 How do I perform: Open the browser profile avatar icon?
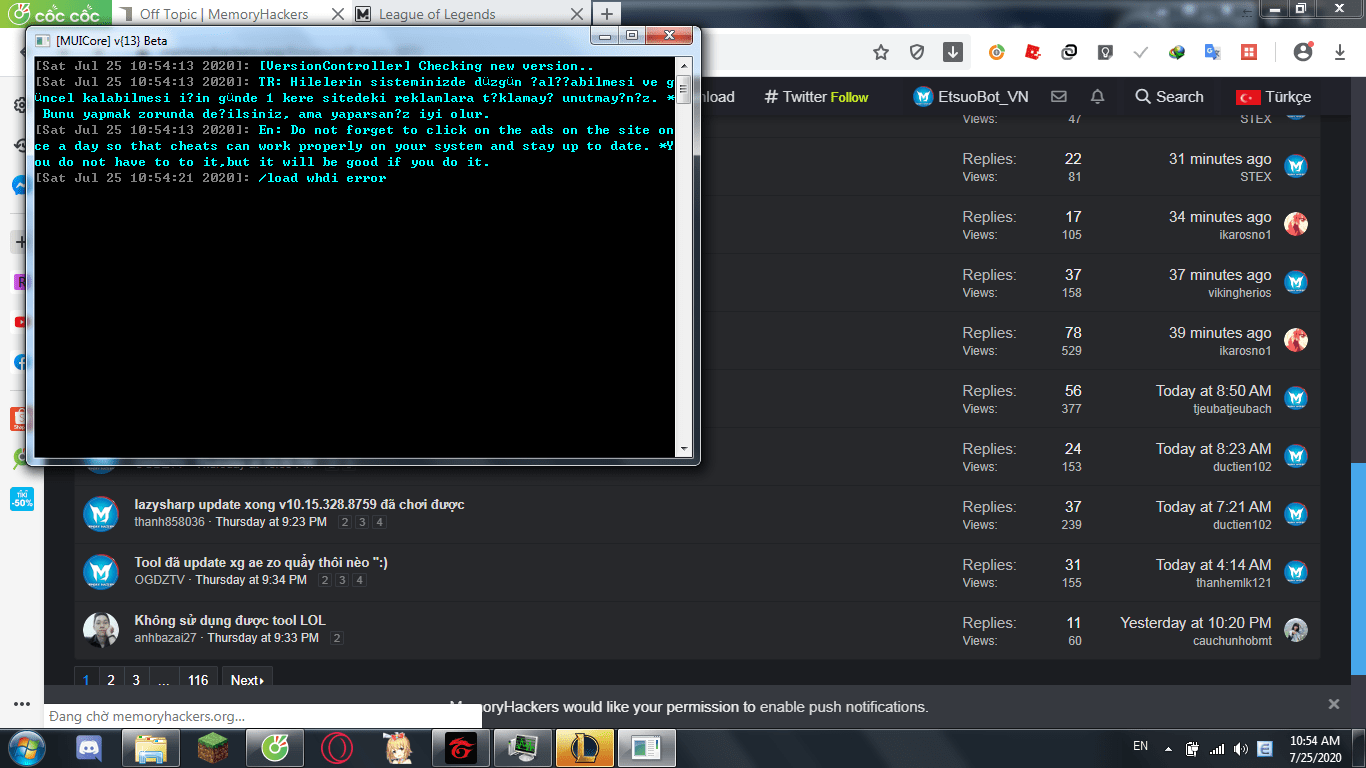click(x=1302, y=52)
